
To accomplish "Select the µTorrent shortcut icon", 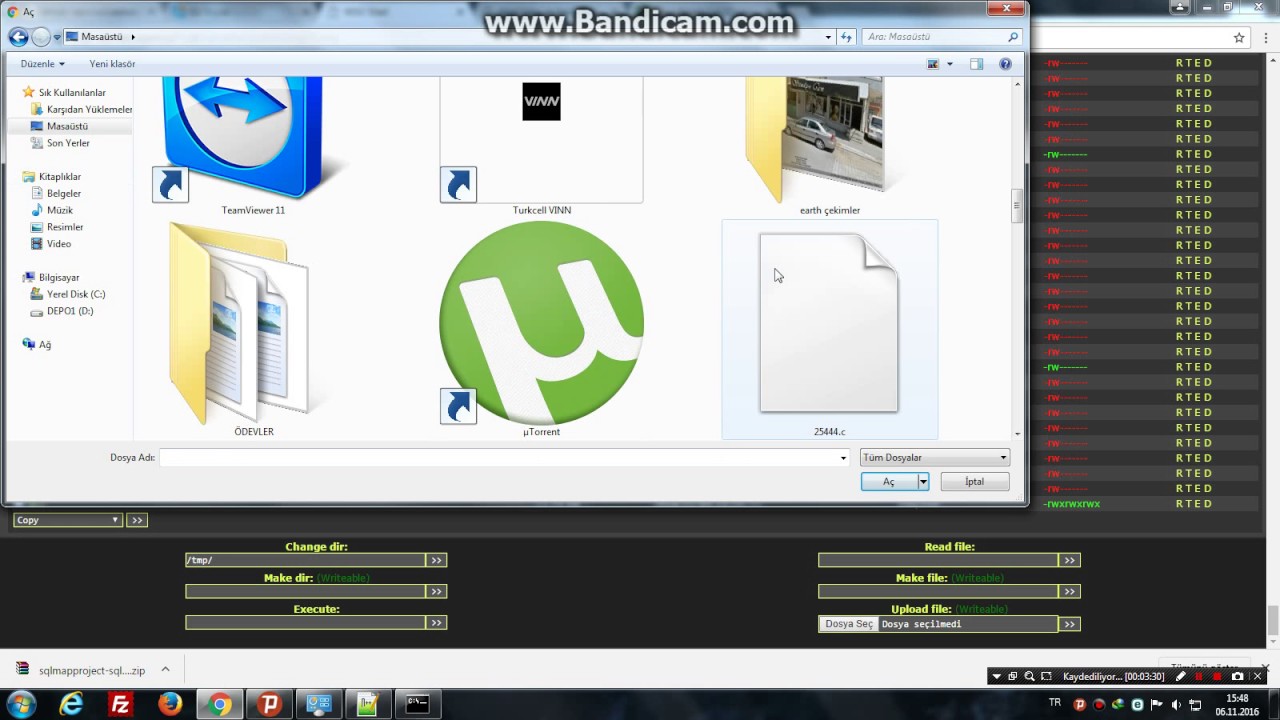I will click(x=541, y=322).
